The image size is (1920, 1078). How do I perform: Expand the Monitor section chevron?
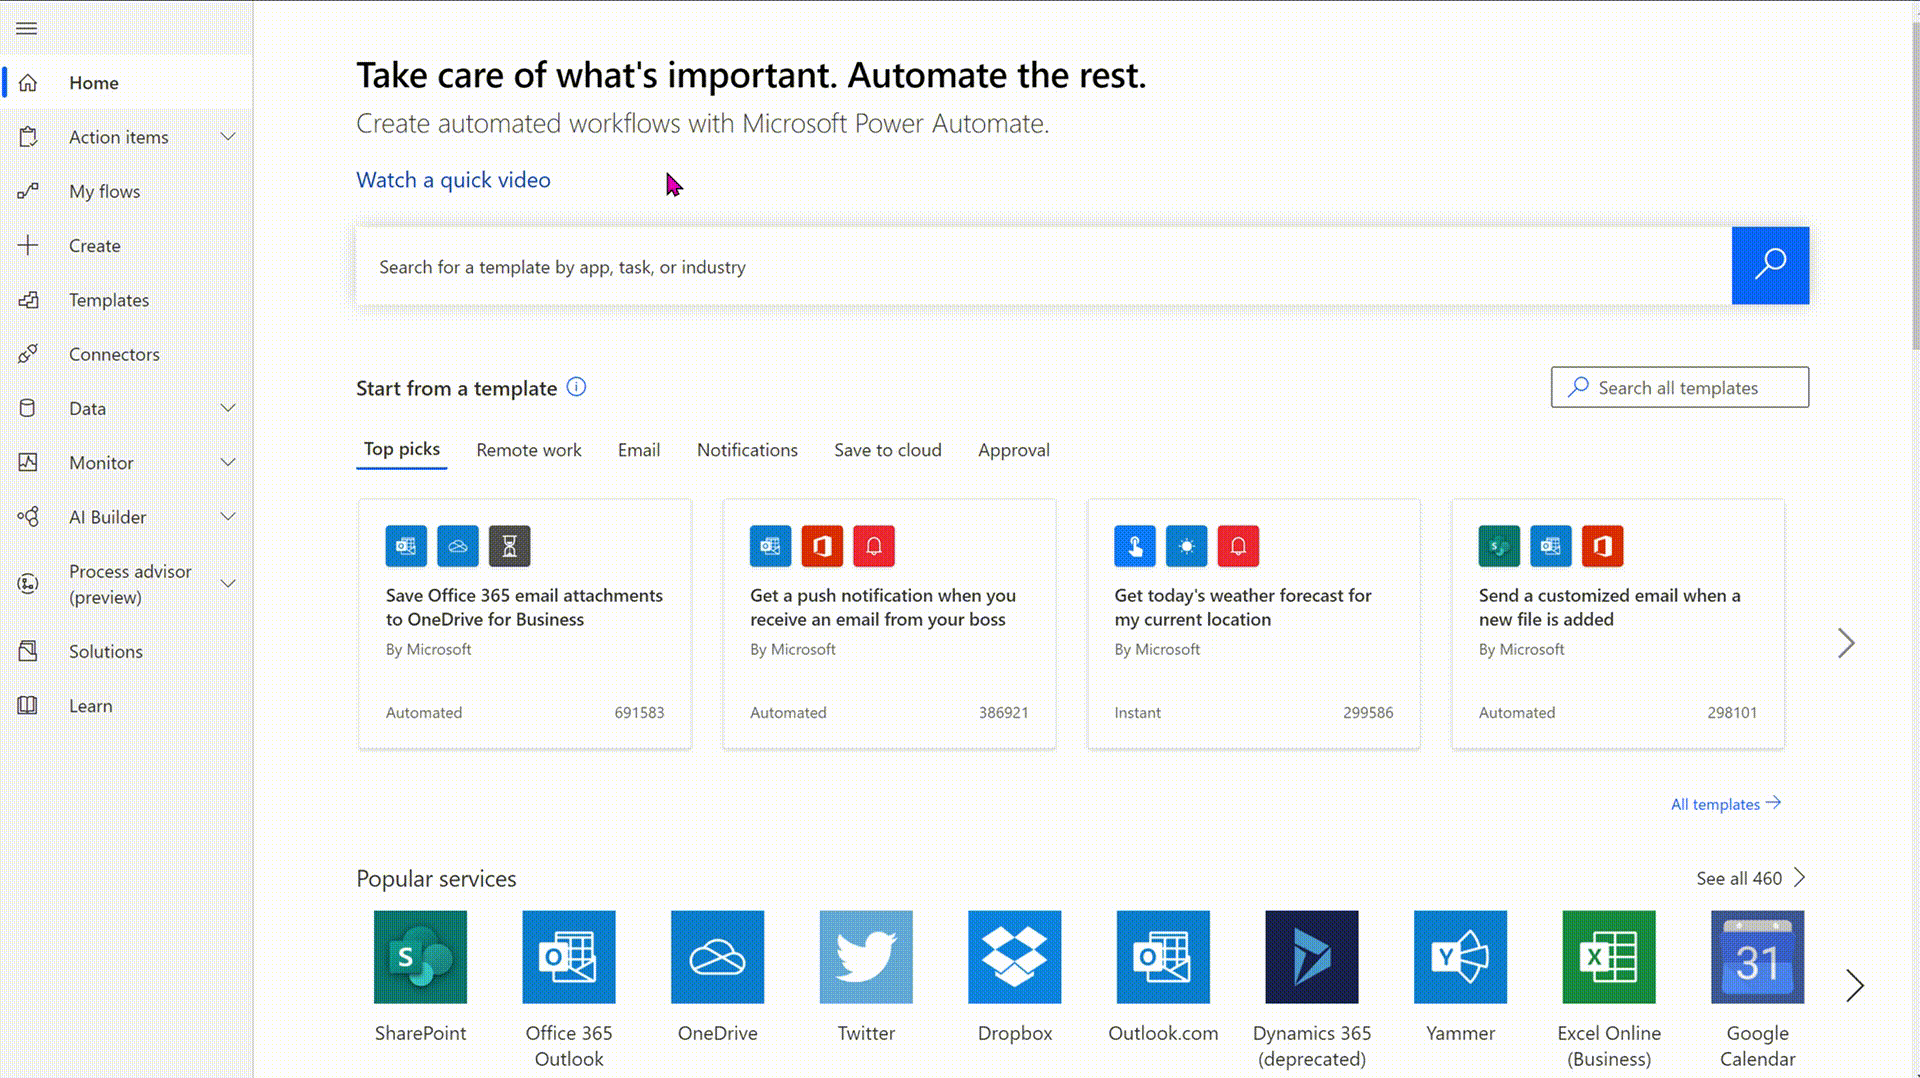point(228,462)
